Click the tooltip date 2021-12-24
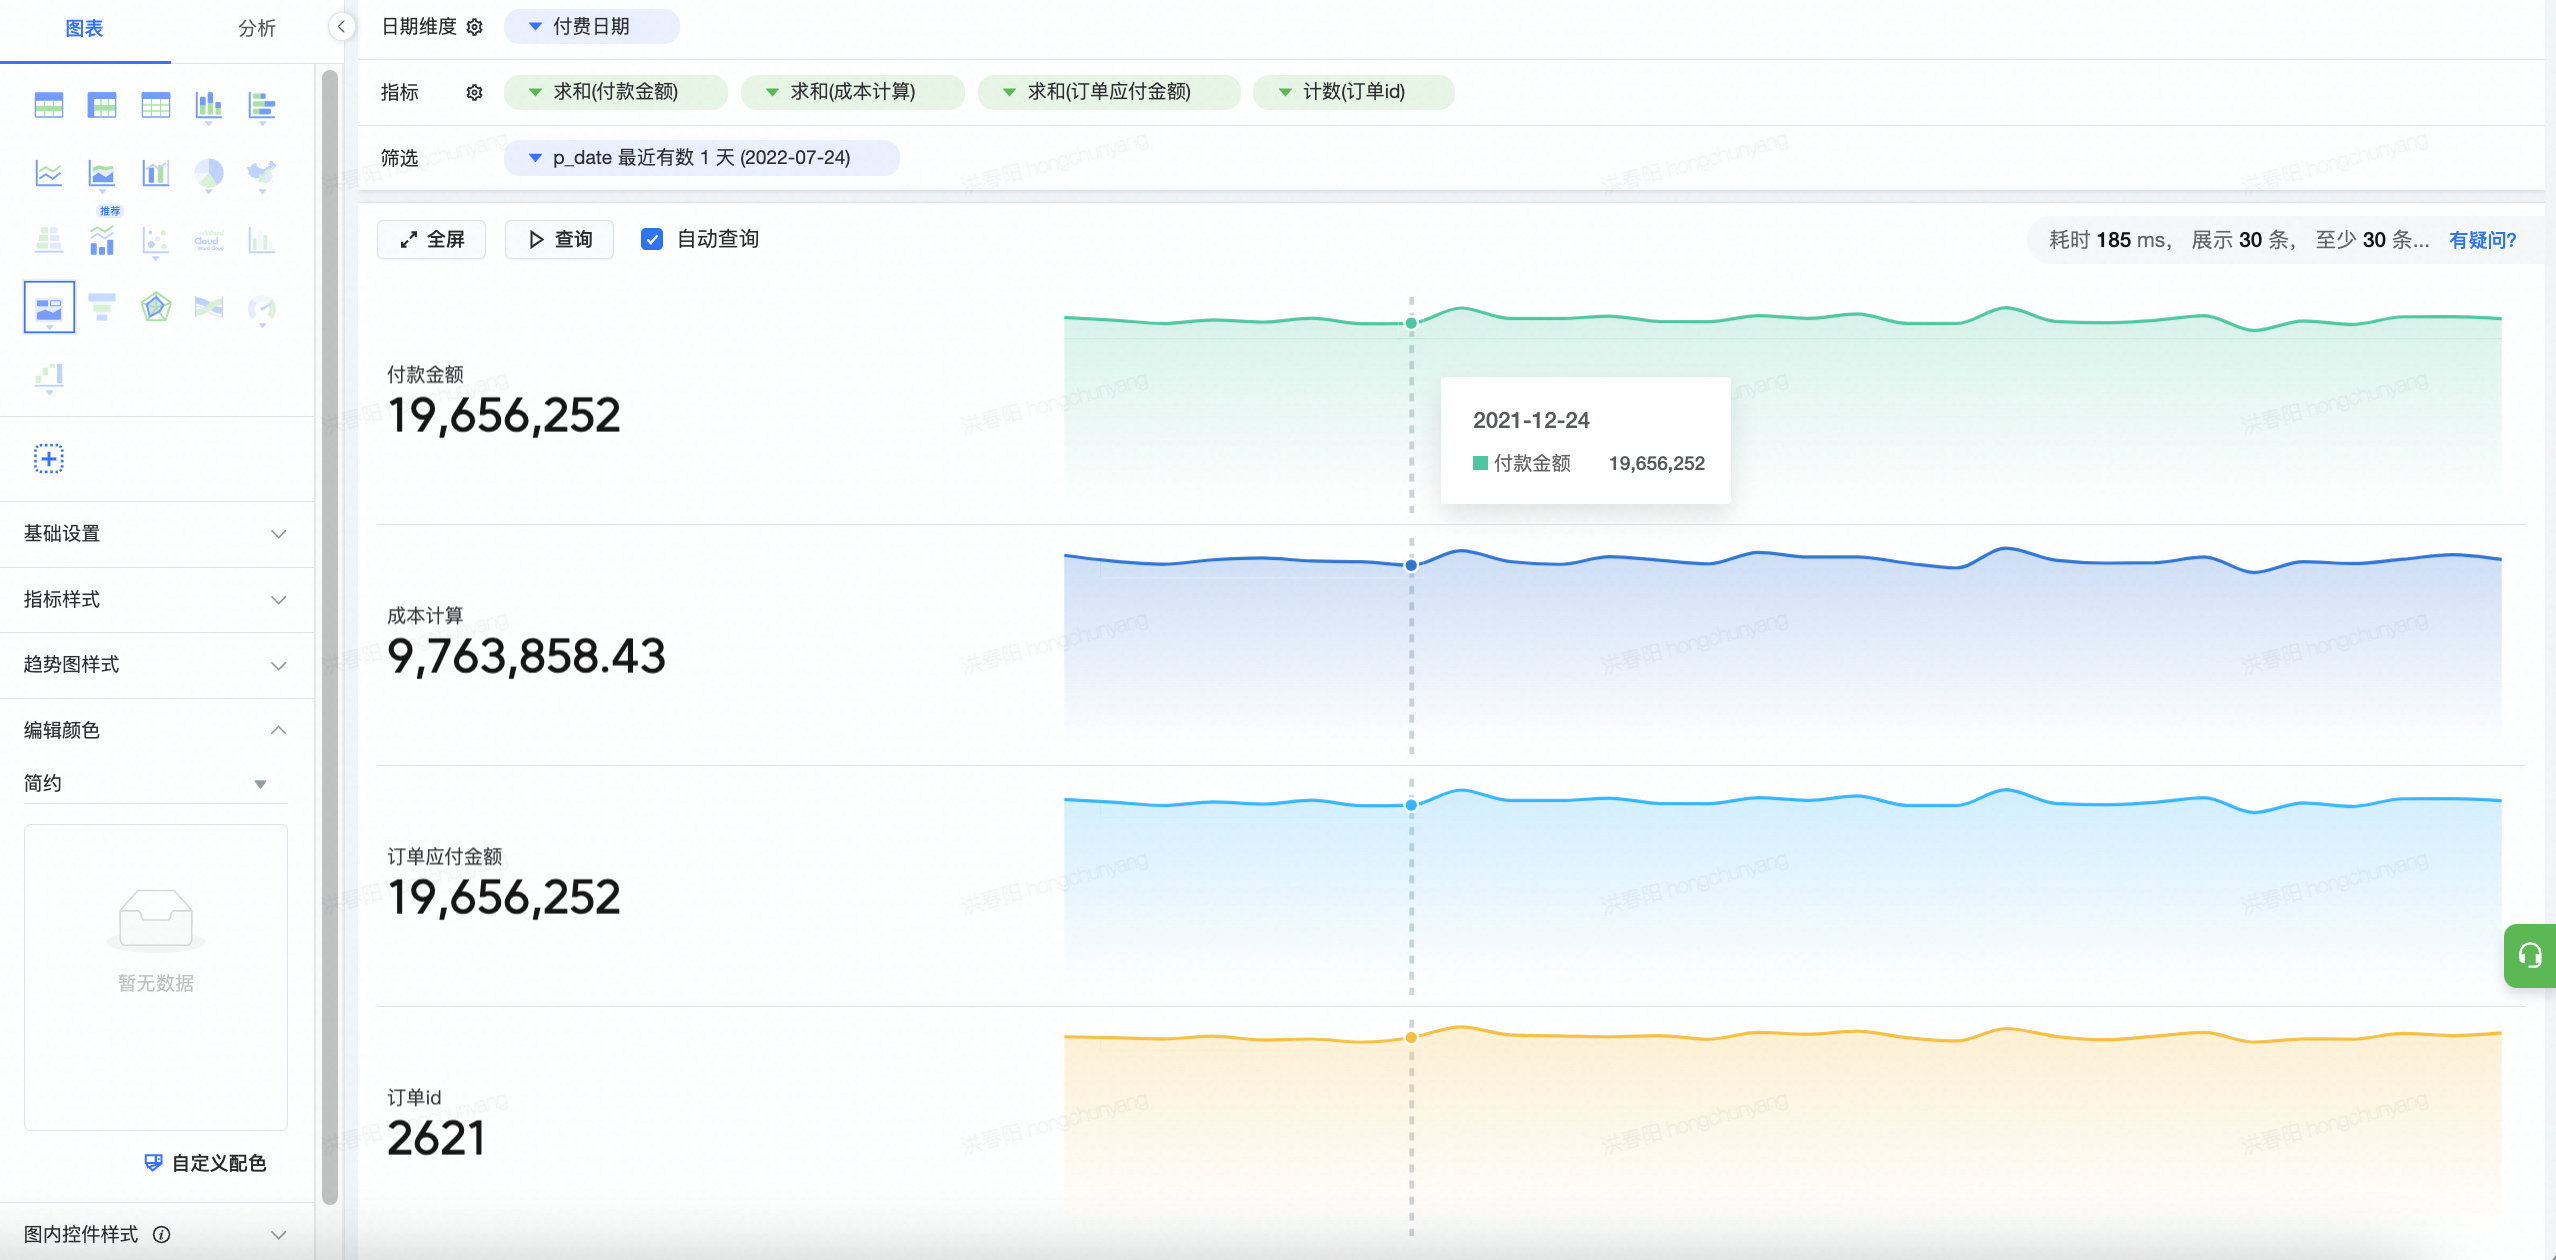This screenshot has height=1260, width=2556. (x=1531, y=420)
